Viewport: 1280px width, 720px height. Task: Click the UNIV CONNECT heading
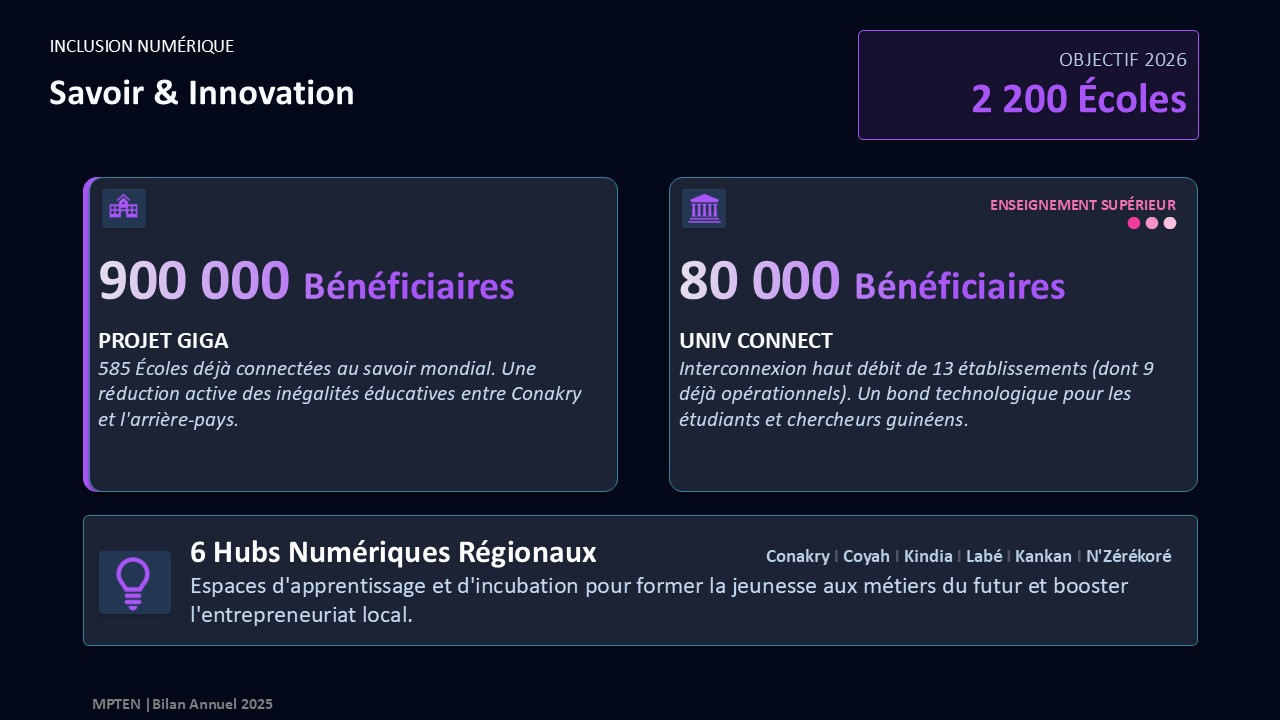pos(756,341)
